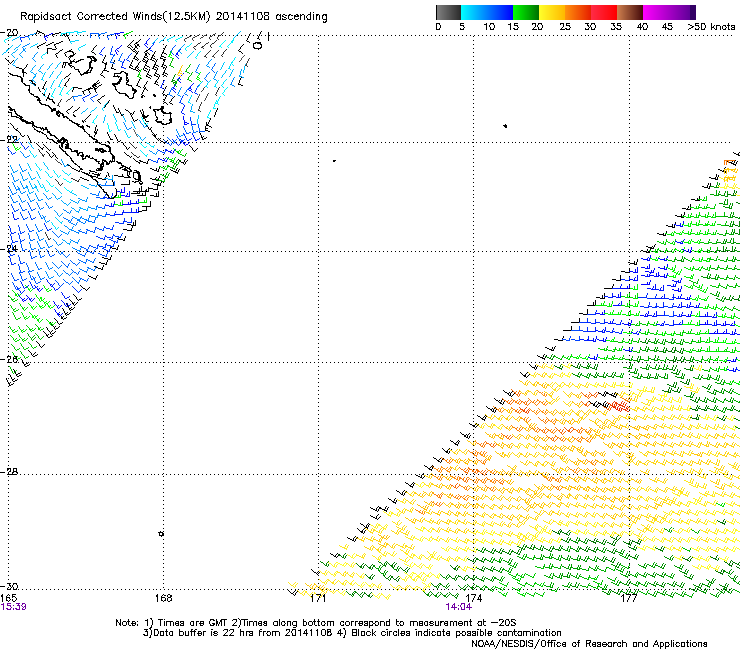Click the small island marker near 168, -29
The width and height of the screenshot is (740, 650).
pos(161,533)
